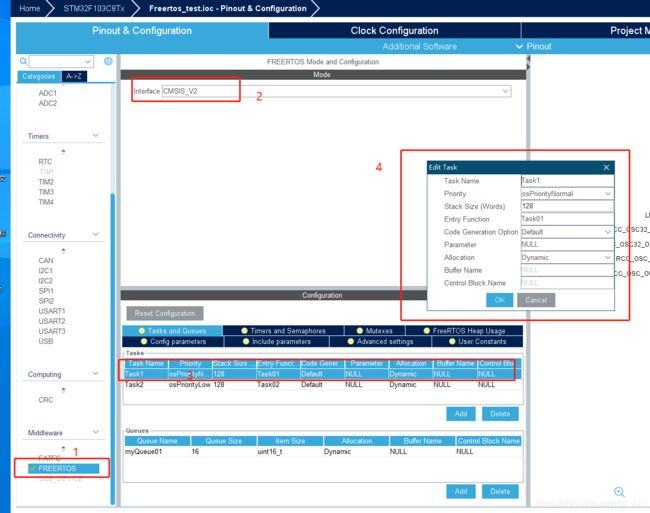The image size is (650, 513).
Task: Open the Interface CMSIS_V2 dropdown
Action: coord(336,91)
